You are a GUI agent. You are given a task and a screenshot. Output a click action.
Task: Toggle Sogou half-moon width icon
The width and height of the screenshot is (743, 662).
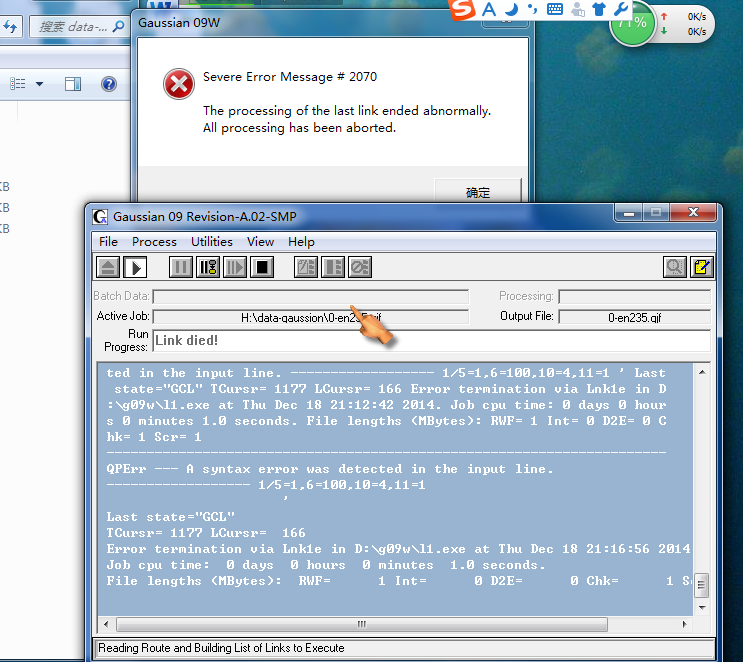511,9
